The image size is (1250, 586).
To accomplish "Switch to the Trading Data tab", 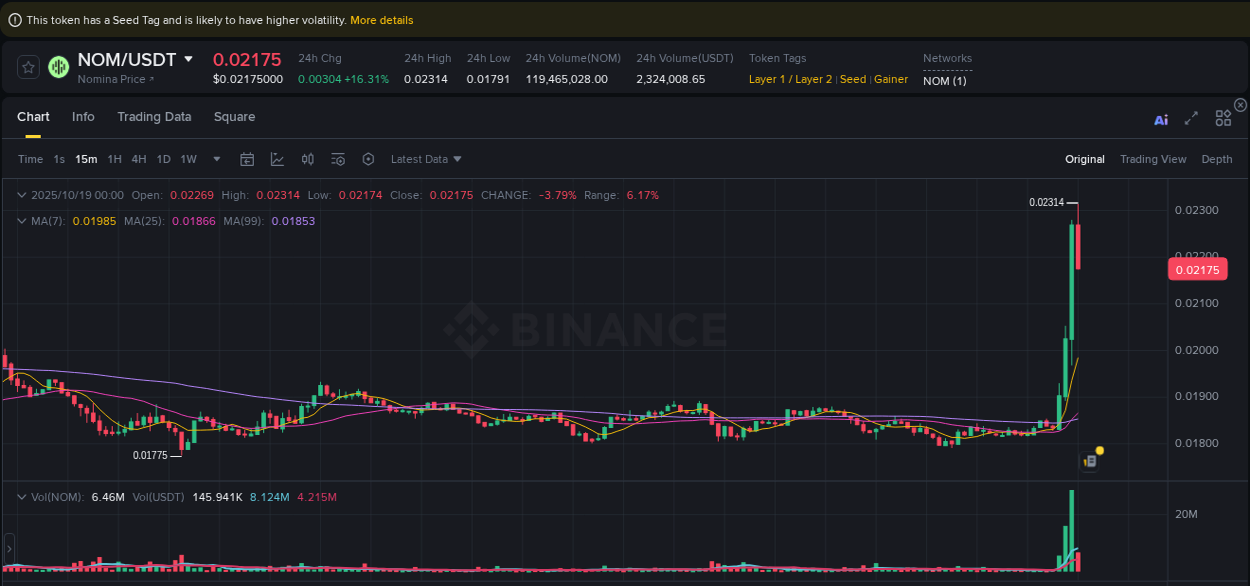I will (x=154, y=117).
